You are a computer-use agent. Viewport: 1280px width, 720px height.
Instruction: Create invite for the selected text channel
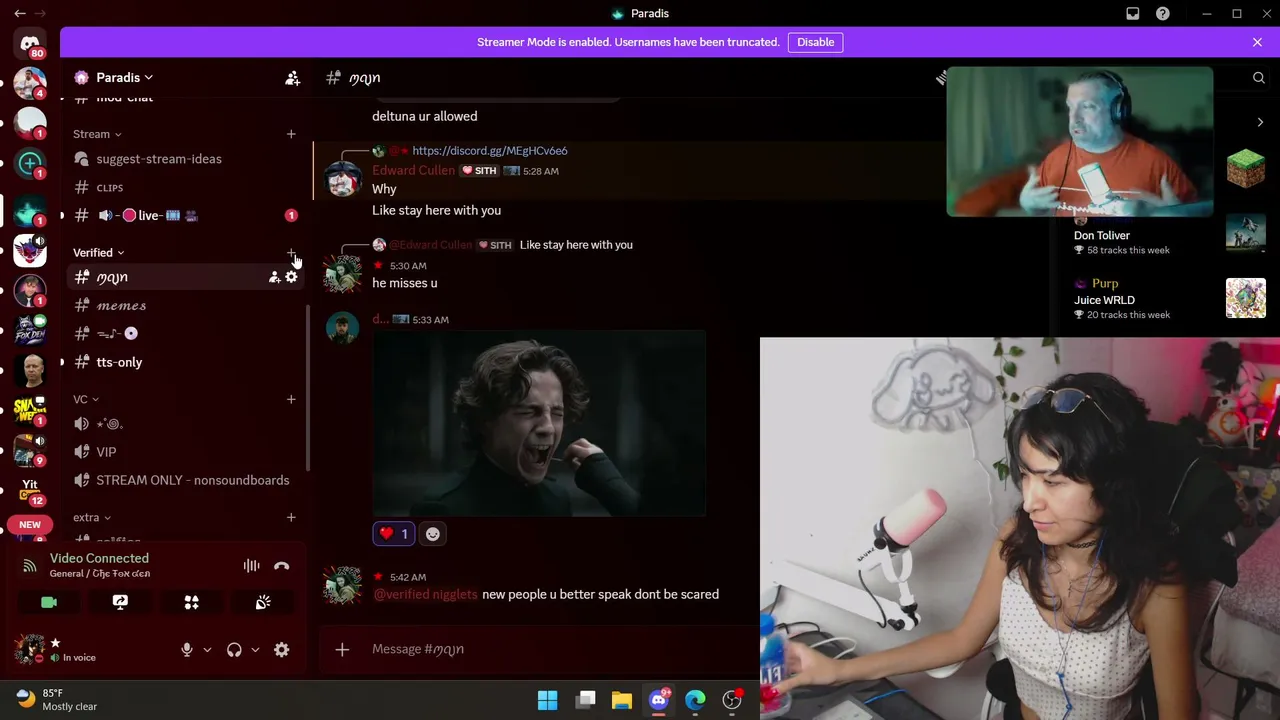pyautogui.click(x=274, y=277)
